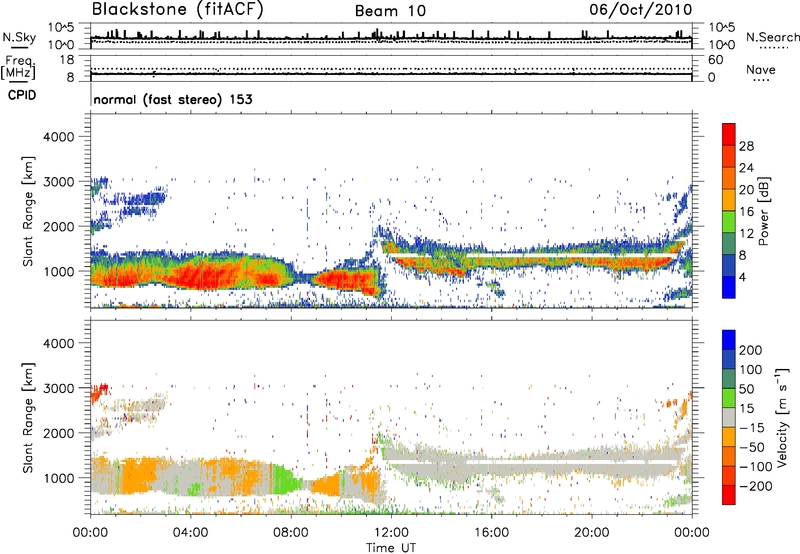Click the Blackstone (fitACF) title text
The width and height of the screenshot is (800, 554).
coord(178,10)
